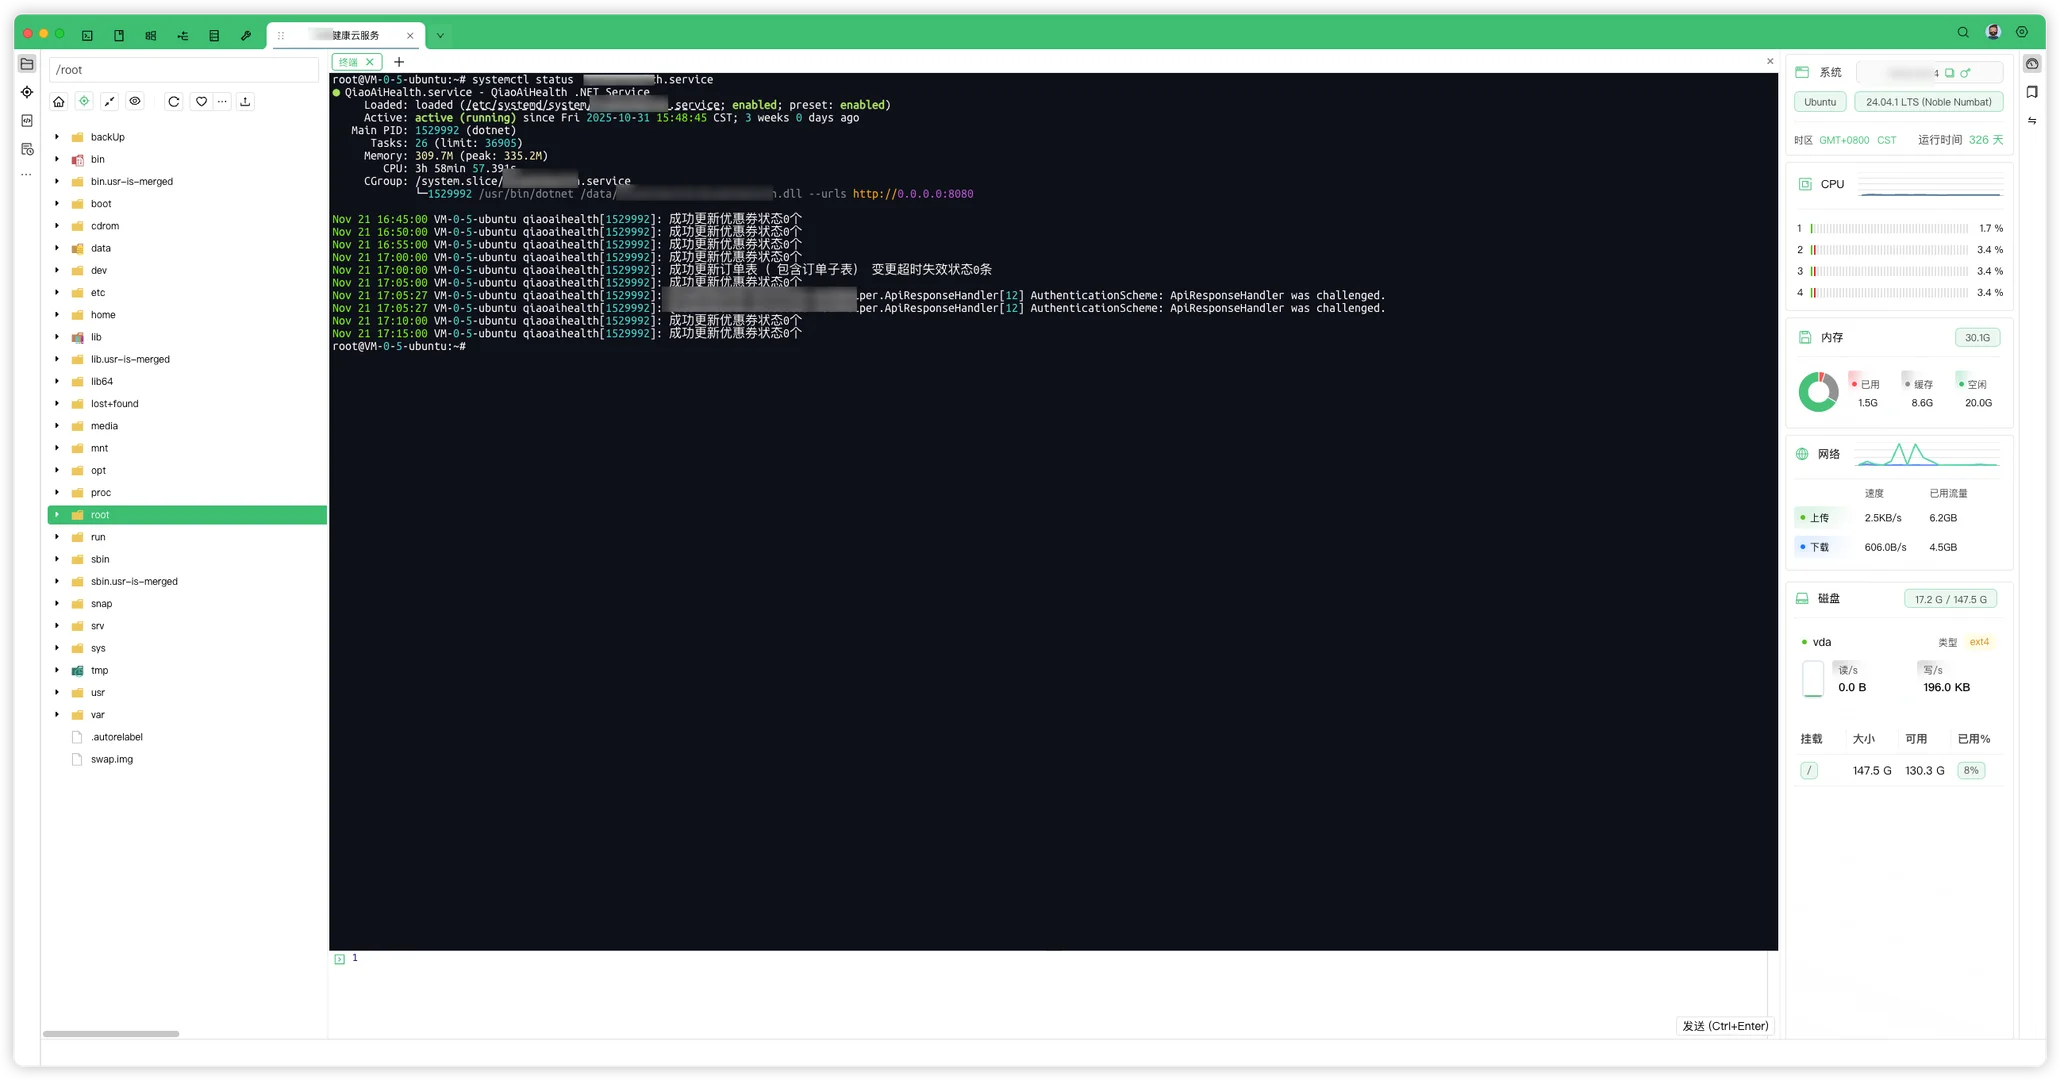2060x1080 pixels.
Task: Open the search magnifier in top bar
Action: [x=1963, y=33]
